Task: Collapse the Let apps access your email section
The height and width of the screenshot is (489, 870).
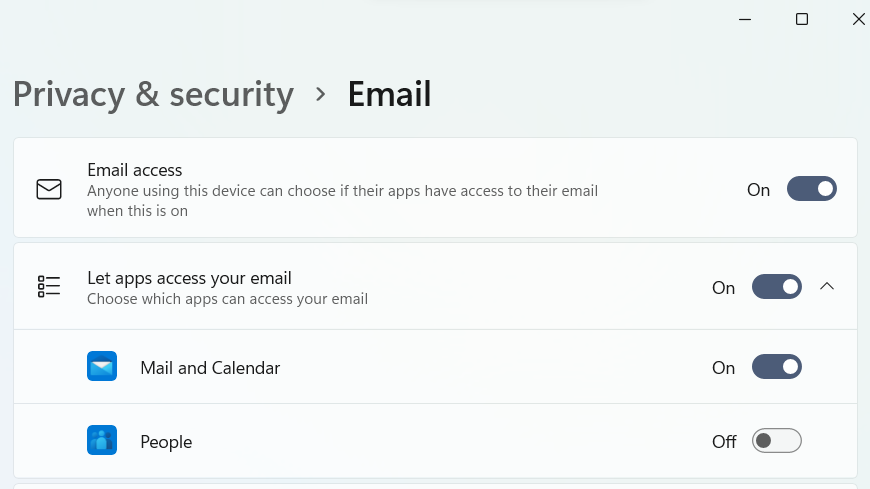Action: (x=827, y=287)
